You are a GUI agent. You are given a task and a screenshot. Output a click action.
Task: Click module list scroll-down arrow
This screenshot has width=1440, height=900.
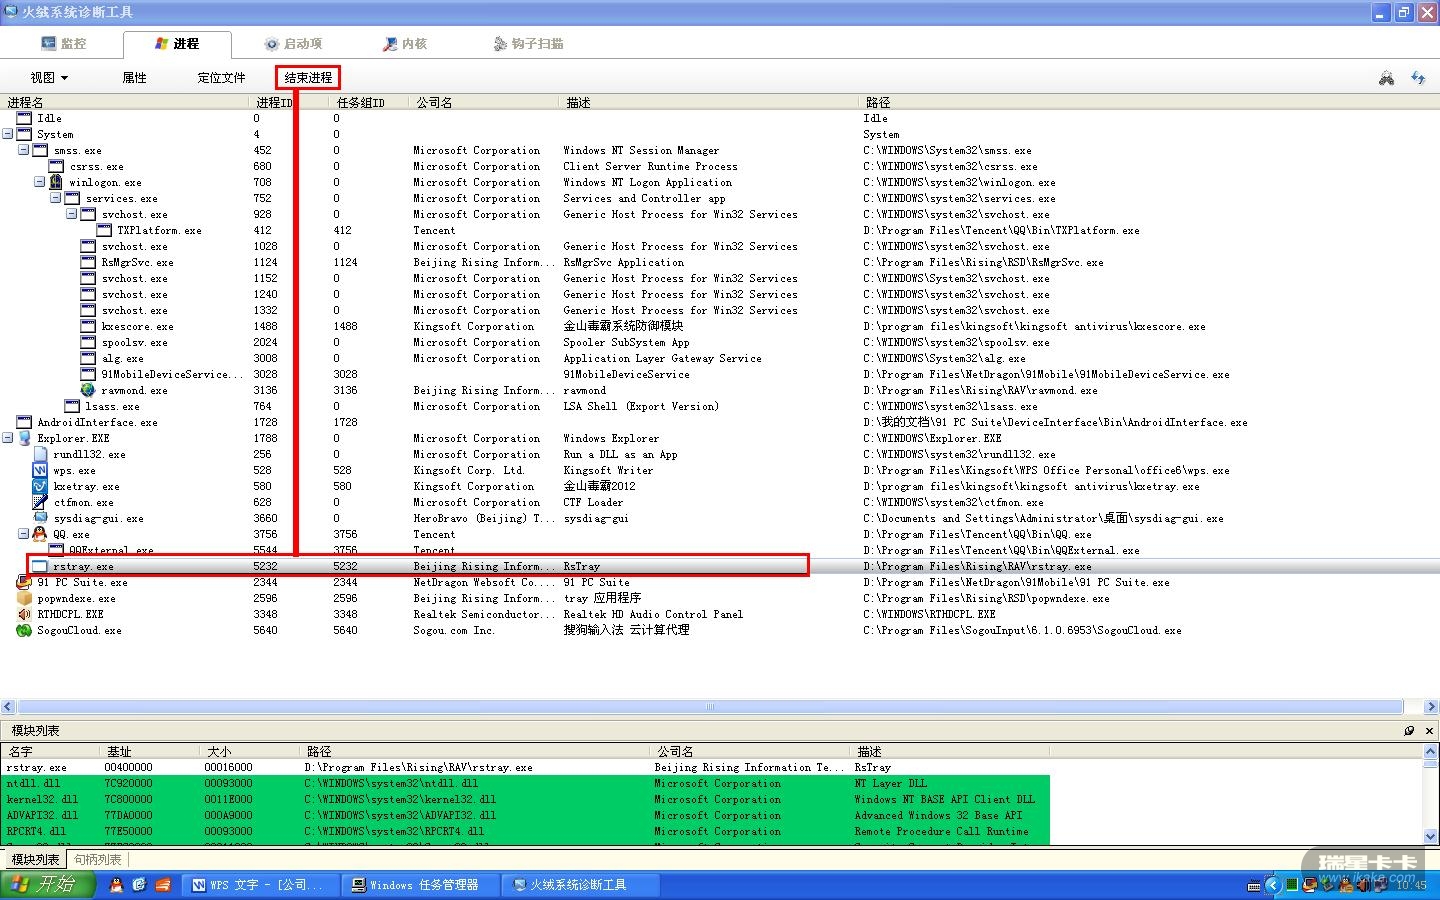pyautogui.click(x=1431, y=837)
